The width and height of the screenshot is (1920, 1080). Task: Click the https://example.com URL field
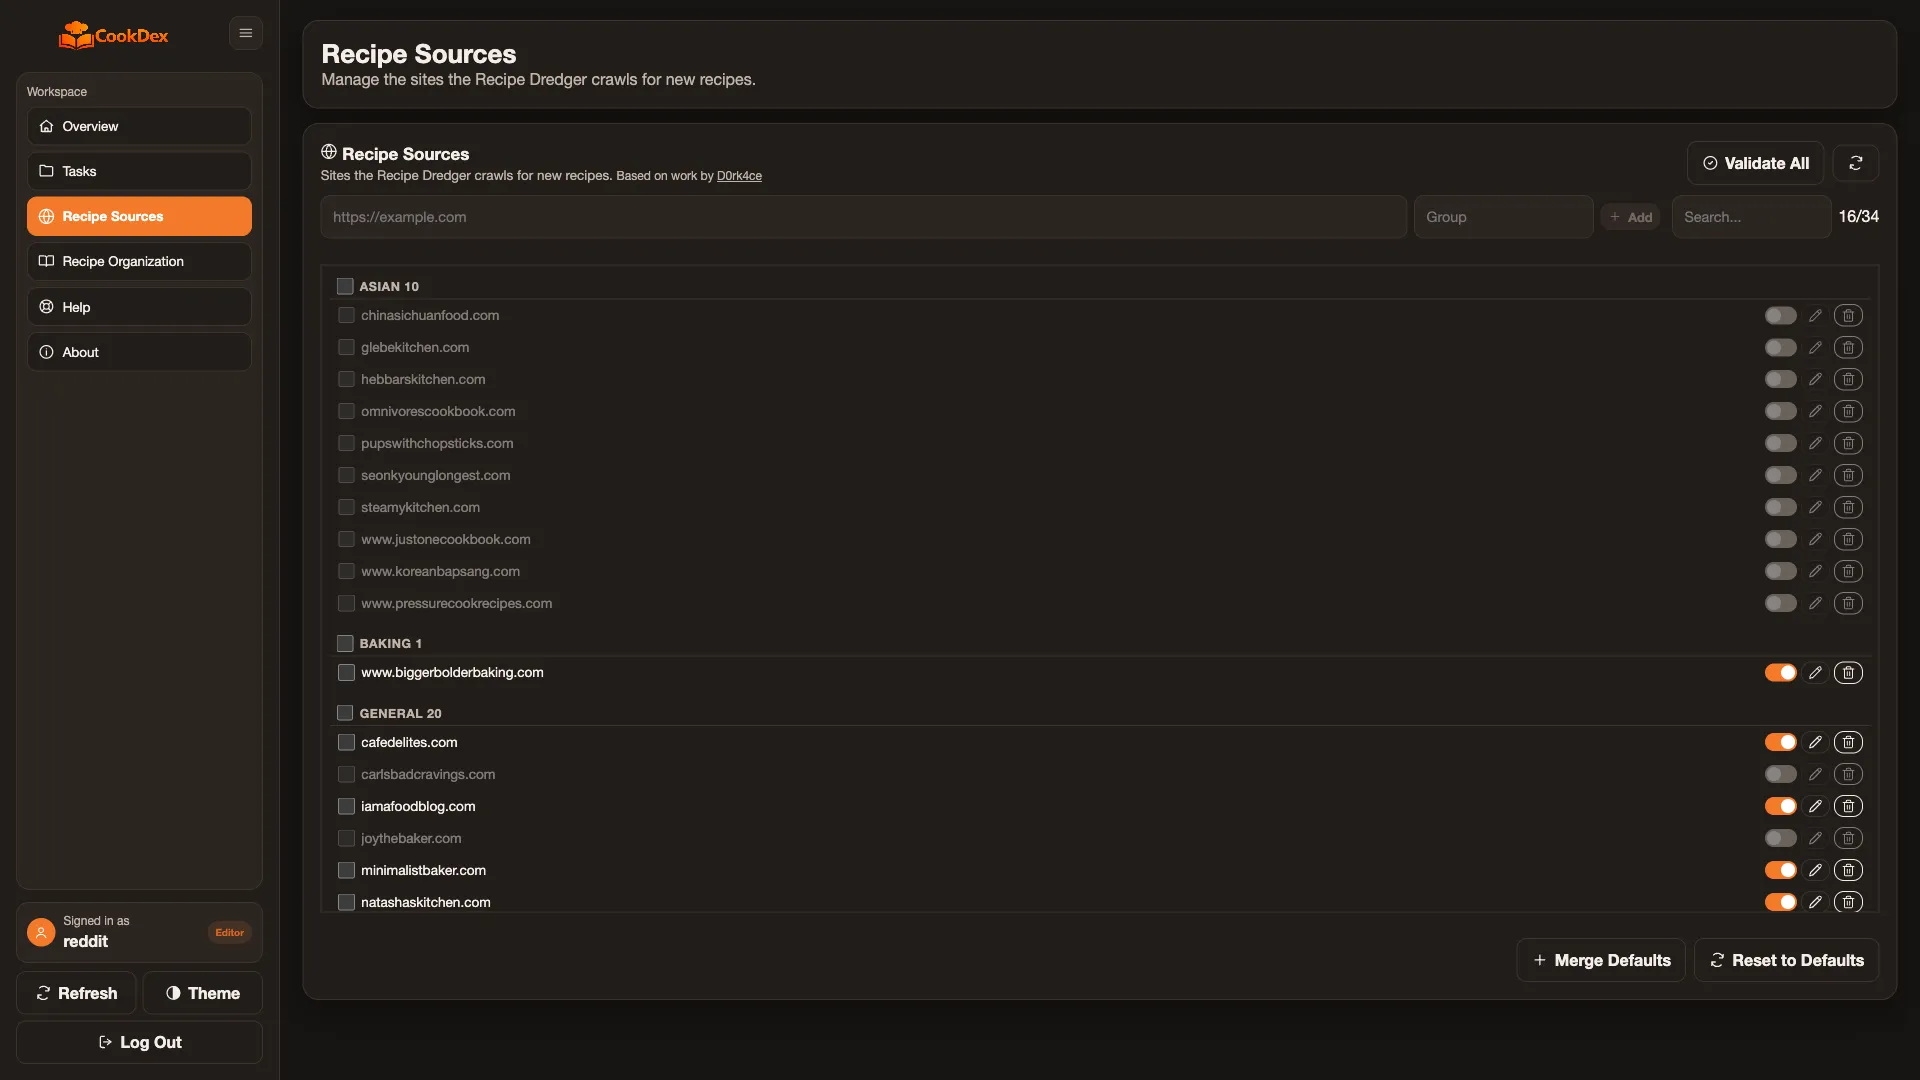pyautogui.click(x=863, y=217)
